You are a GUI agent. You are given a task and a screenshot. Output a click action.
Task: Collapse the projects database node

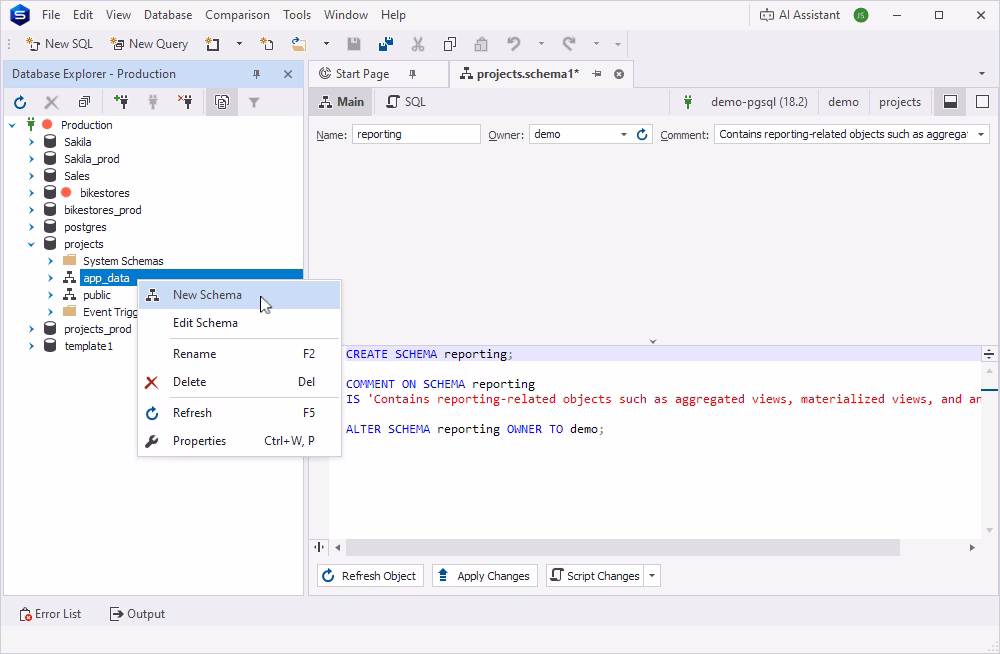(31, 244)
